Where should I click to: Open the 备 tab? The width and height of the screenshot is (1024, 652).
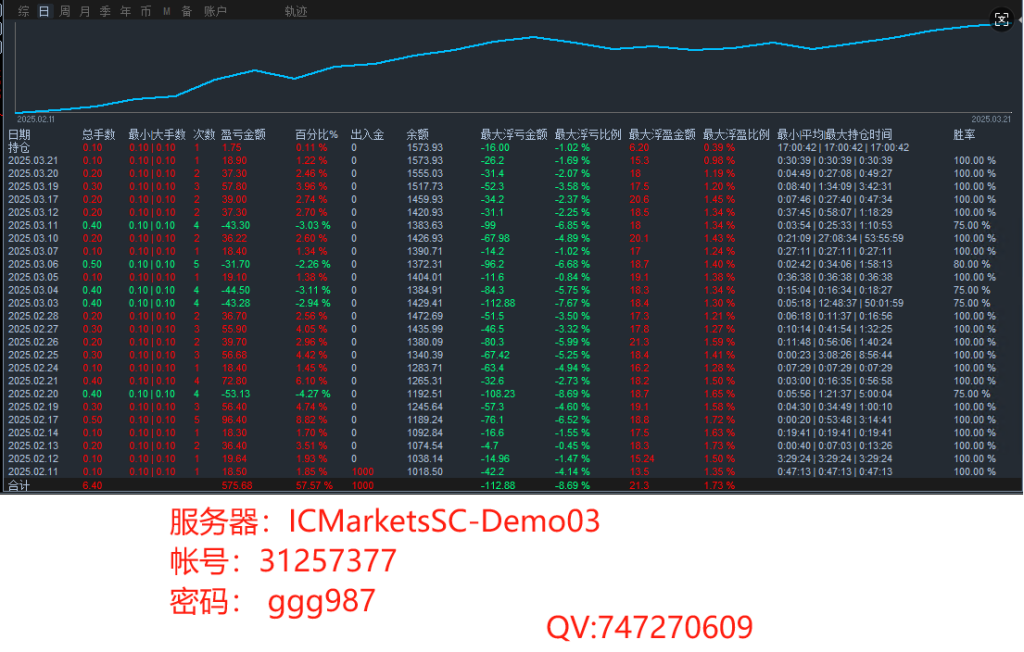click(187, 11)
